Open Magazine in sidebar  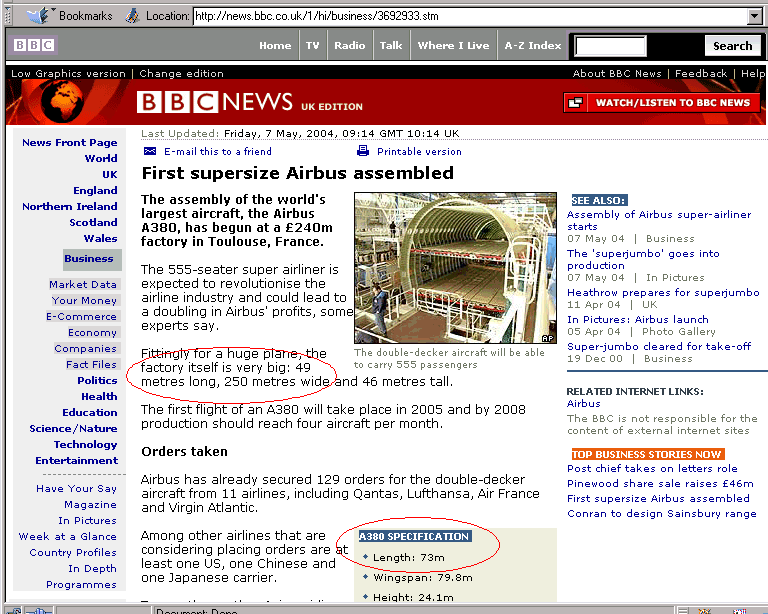coord(90,505)
